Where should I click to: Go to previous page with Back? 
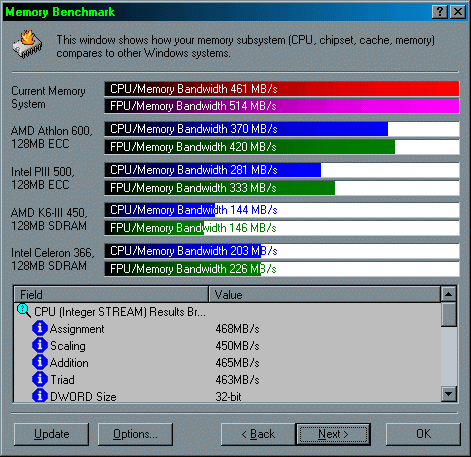tap(258, 434)
